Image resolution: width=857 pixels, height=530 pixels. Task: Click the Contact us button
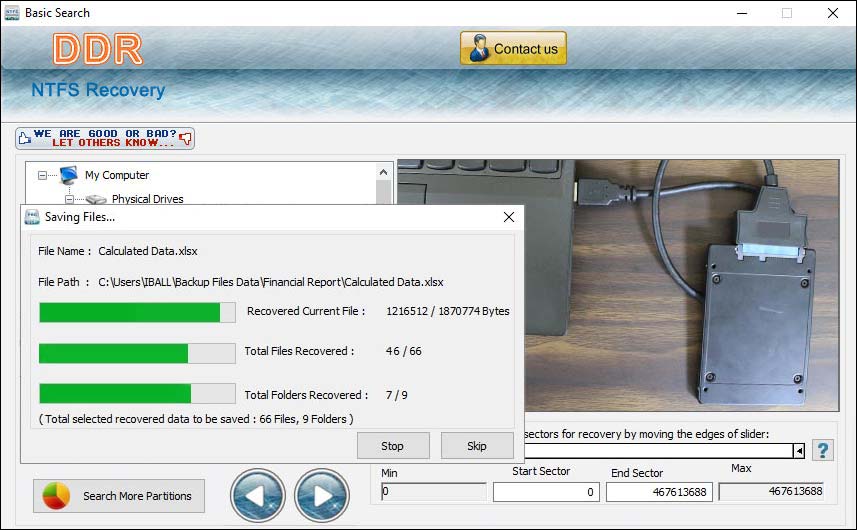513,48
